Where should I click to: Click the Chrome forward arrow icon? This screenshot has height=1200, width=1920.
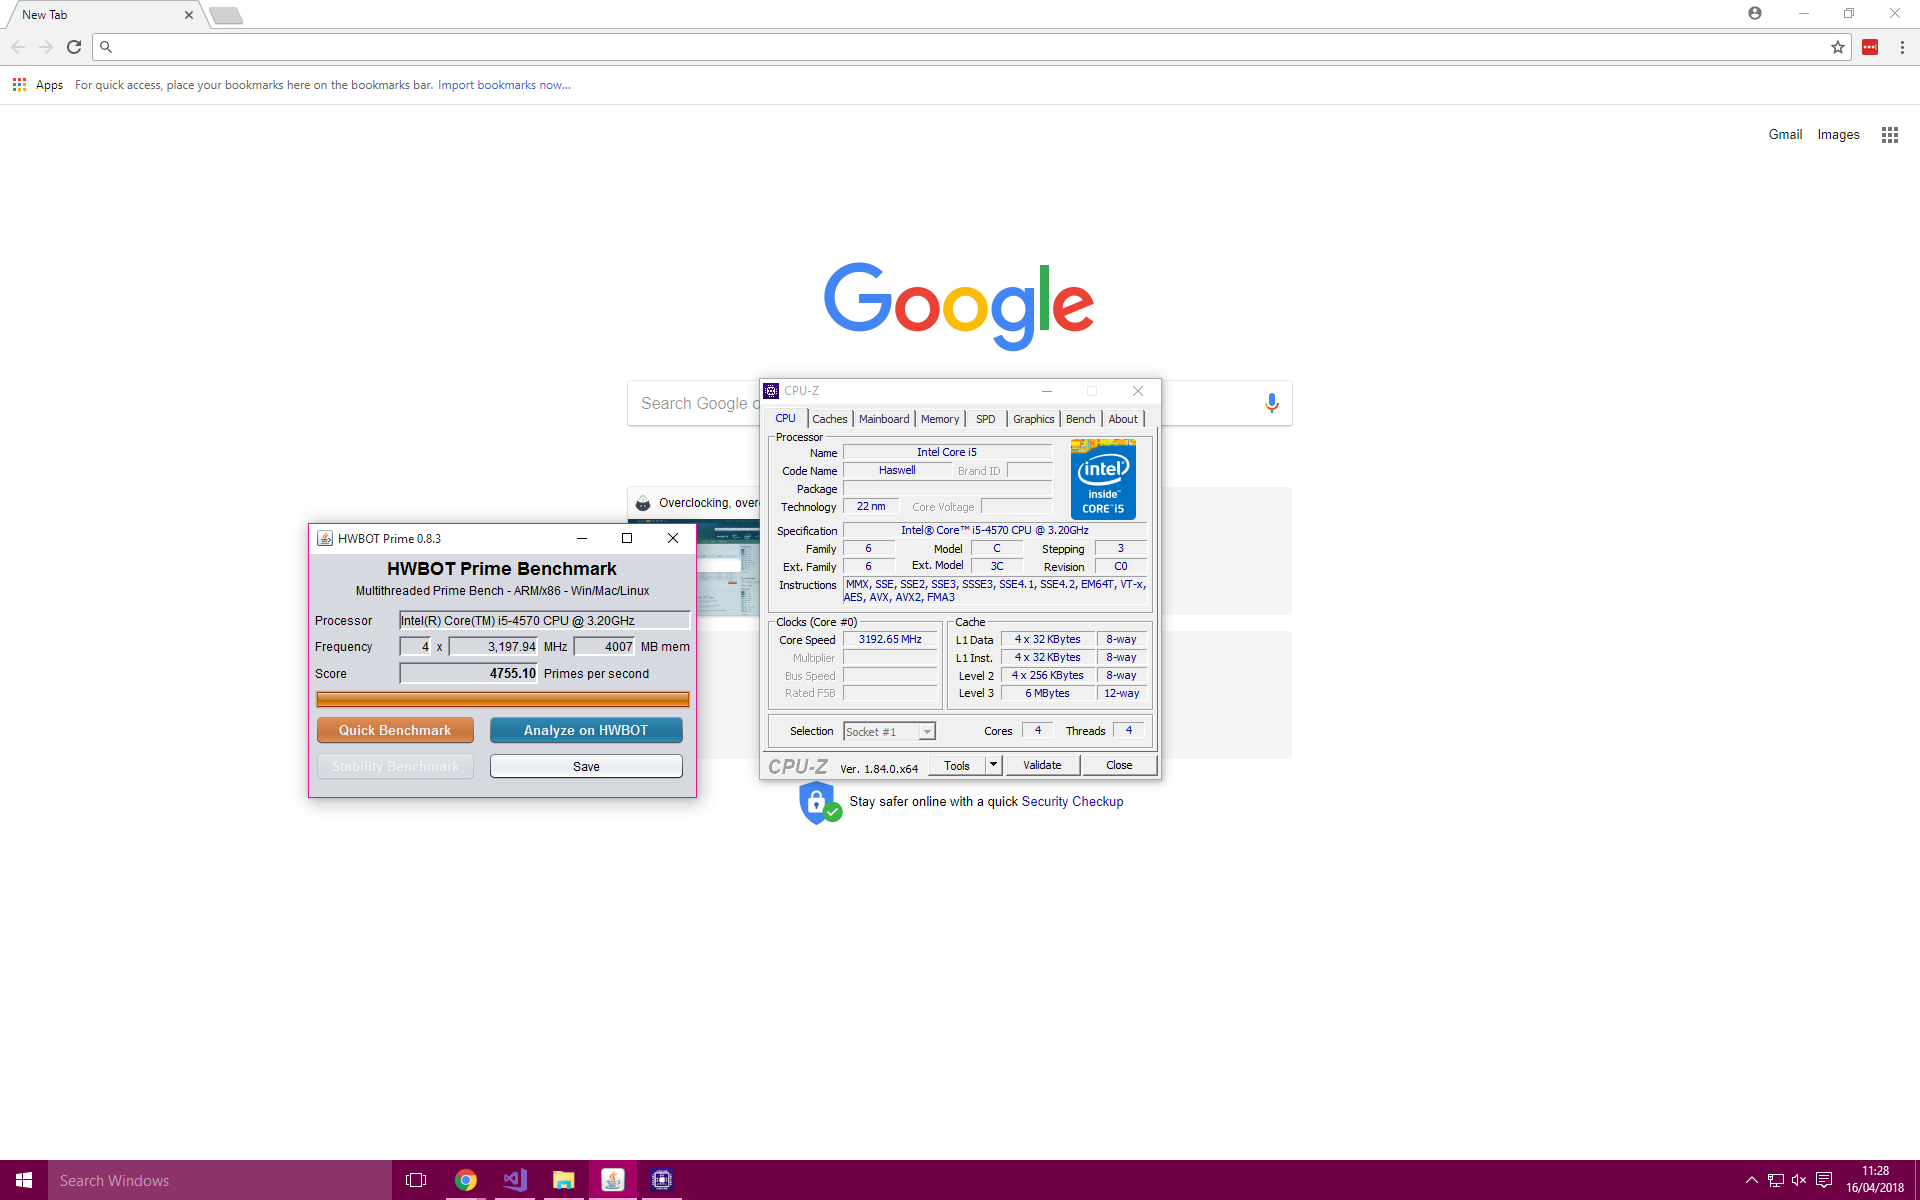(x=46, y=47)
